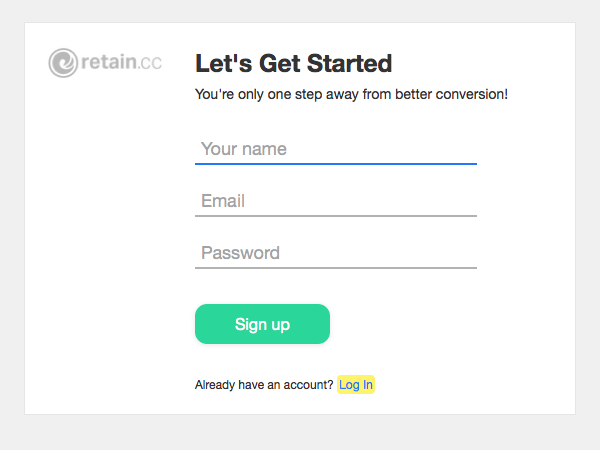Screen dimensions: 600x450
Task: Click the gray underline below Password
Action: (x=336, y=268)
